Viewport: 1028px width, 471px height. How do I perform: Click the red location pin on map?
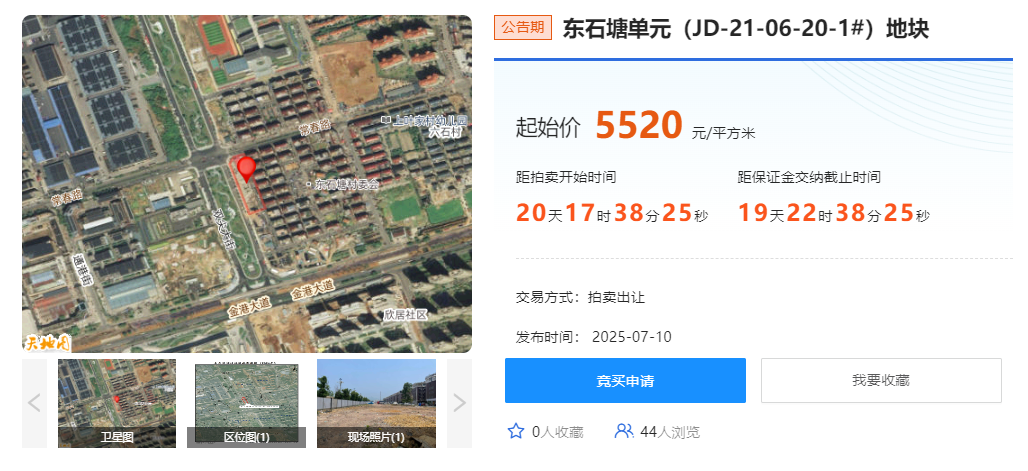pos(247,169)
